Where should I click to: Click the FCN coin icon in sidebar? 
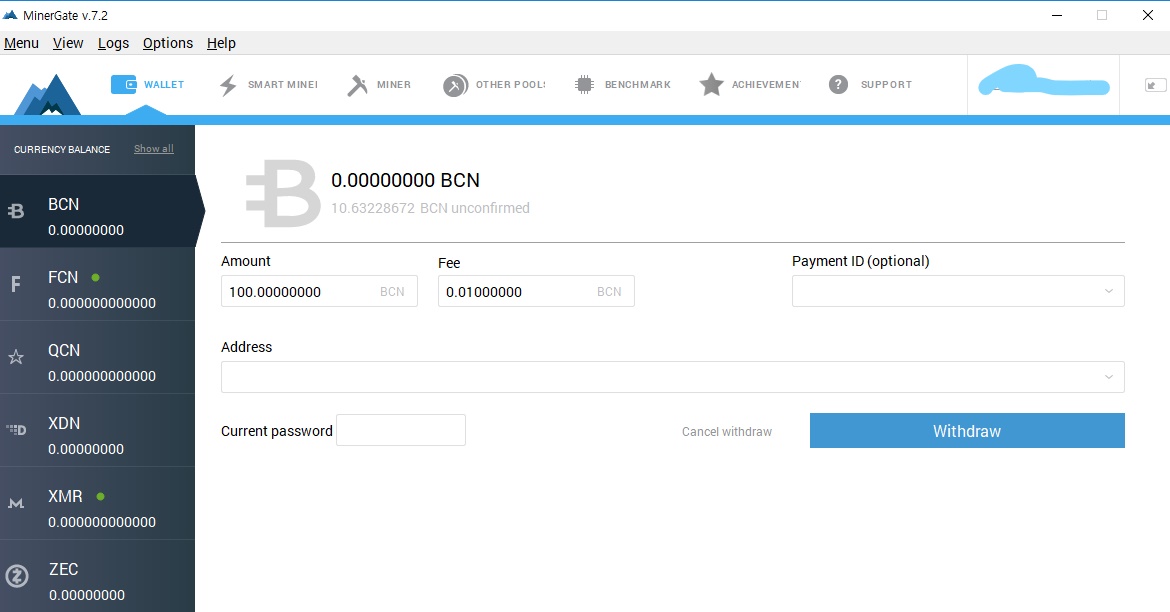coord(16,284)
